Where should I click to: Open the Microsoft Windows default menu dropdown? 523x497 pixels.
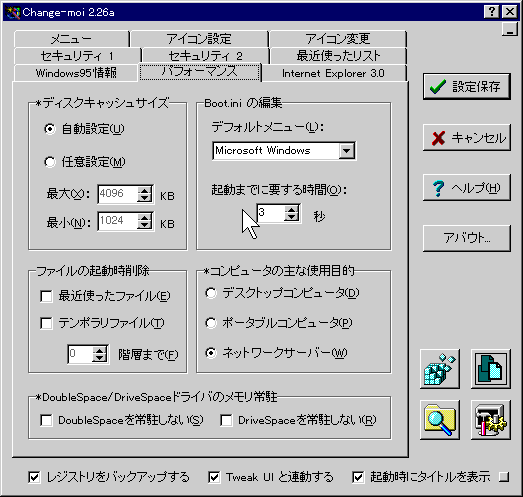[347, 151]
